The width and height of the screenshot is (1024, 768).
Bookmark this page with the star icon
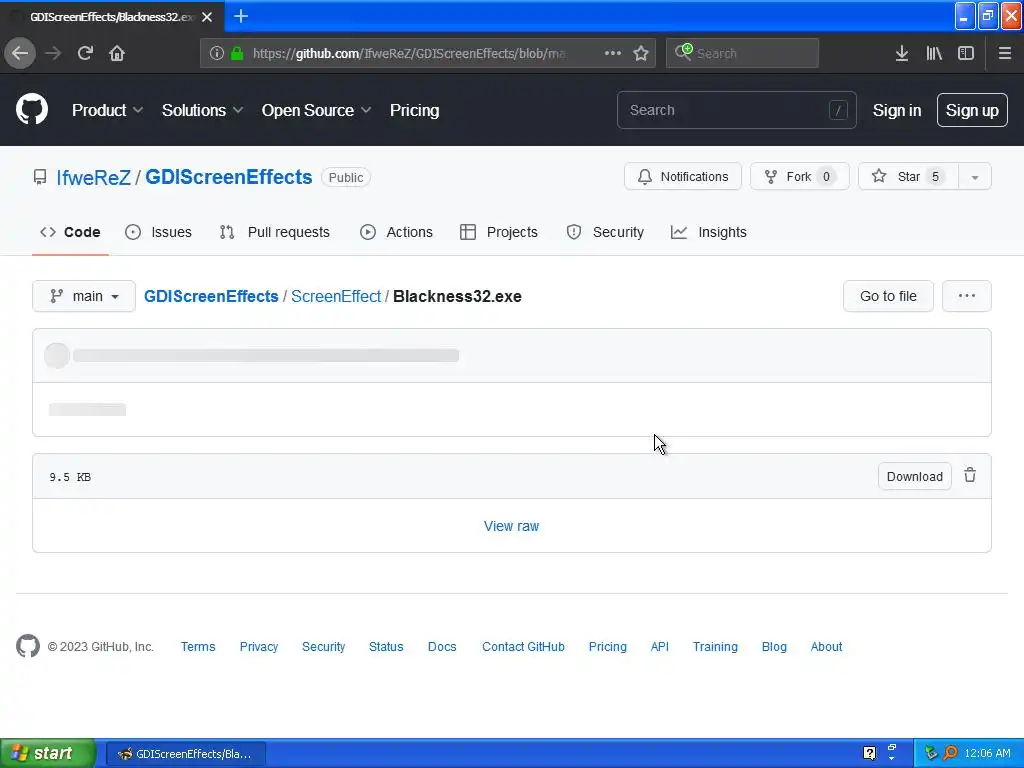641,53
